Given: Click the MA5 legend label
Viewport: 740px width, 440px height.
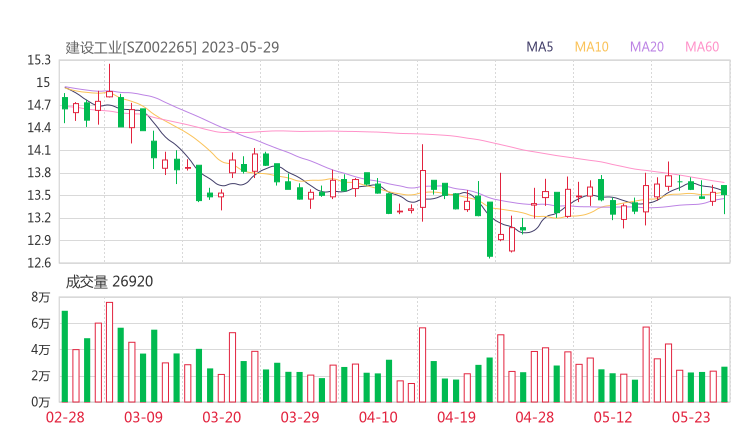Looking at the screenshot, I should [539, 47].
